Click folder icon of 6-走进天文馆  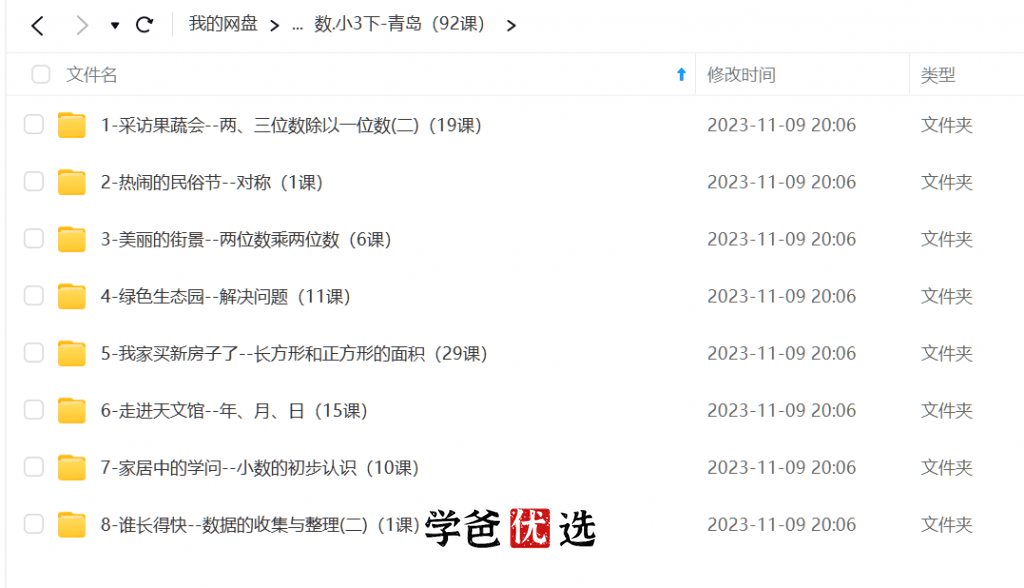point(72,410)
